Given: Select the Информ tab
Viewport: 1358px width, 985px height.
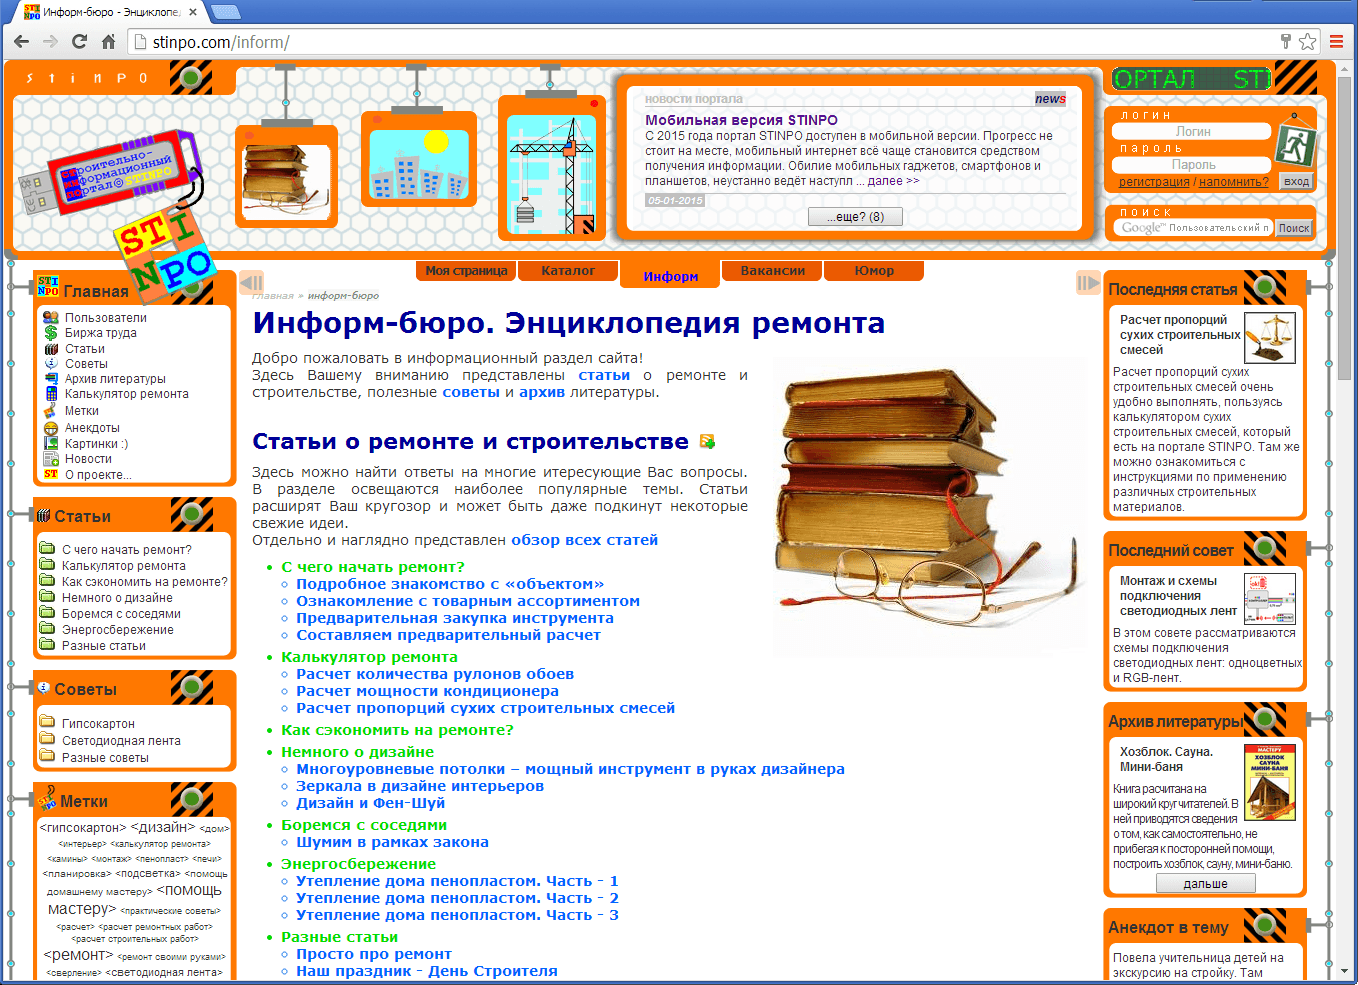Looking at the screenshot, I should point(670,275).
